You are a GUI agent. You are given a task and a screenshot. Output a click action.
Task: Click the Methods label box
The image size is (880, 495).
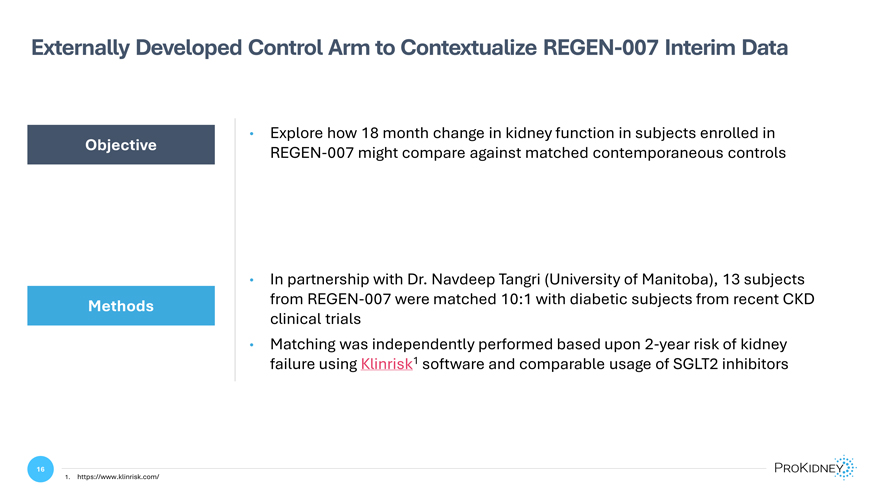(121, 306)
